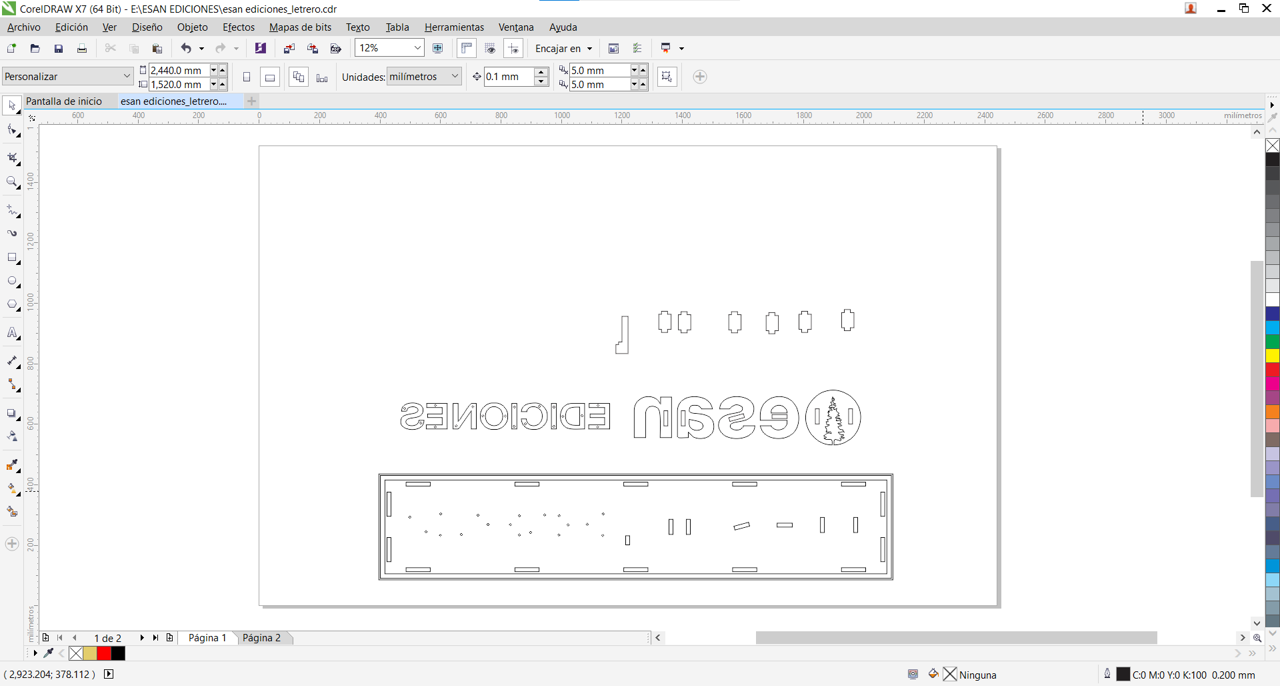1280x686 pixels.
Task: Select the Pick tool in the toolbox
Action: click(x=12, y=106)
